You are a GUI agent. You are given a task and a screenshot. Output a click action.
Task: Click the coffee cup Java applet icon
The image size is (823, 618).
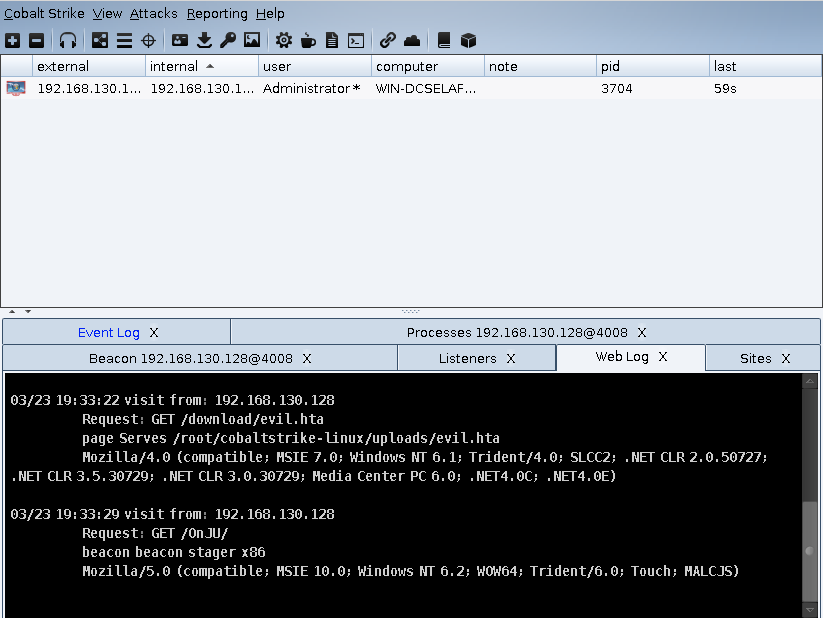pos(308,40)
